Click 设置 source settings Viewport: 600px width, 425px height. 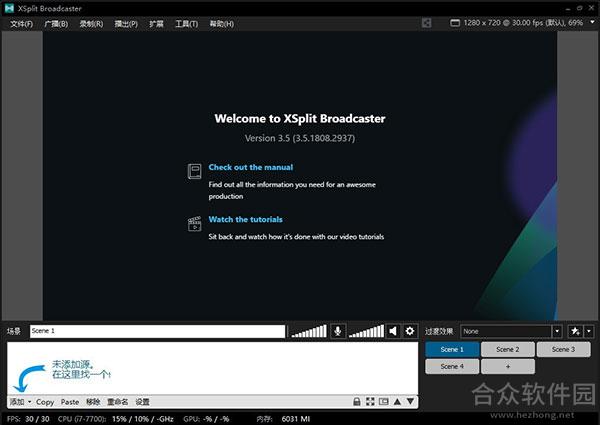point(142,402)
